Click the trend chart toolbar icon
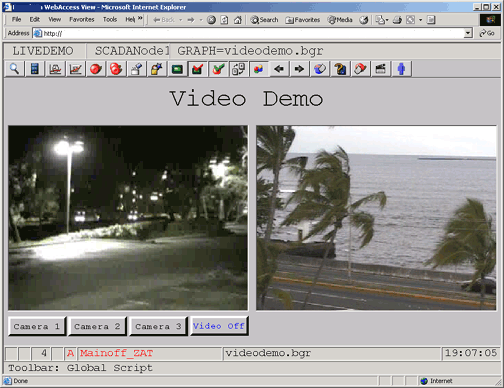 75,69
